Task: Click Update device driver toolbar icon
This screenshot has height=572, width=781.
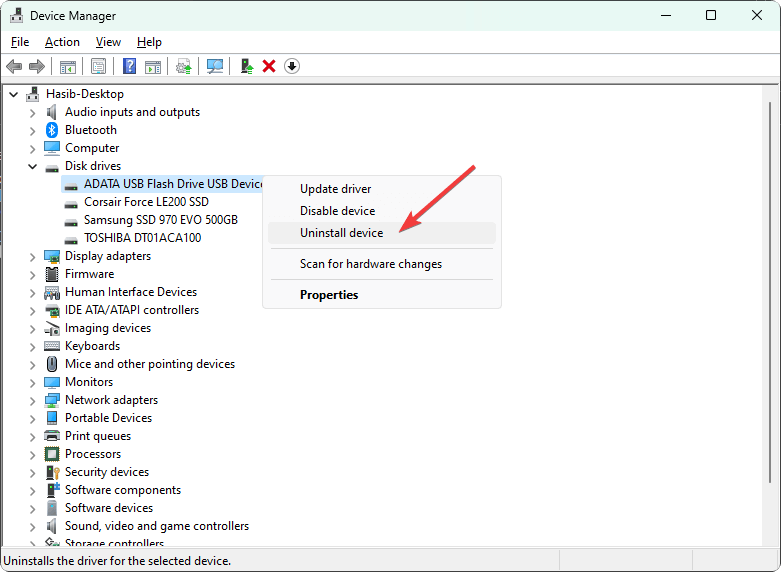Action: [x=184, y=66]
